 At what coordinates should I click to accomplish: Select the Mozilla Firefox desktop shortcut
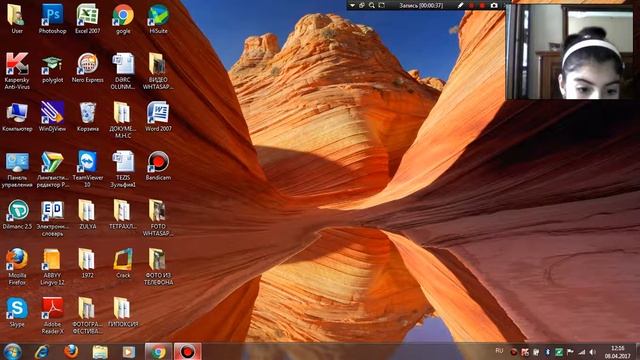pyautogui.click(x=17, y=267)
